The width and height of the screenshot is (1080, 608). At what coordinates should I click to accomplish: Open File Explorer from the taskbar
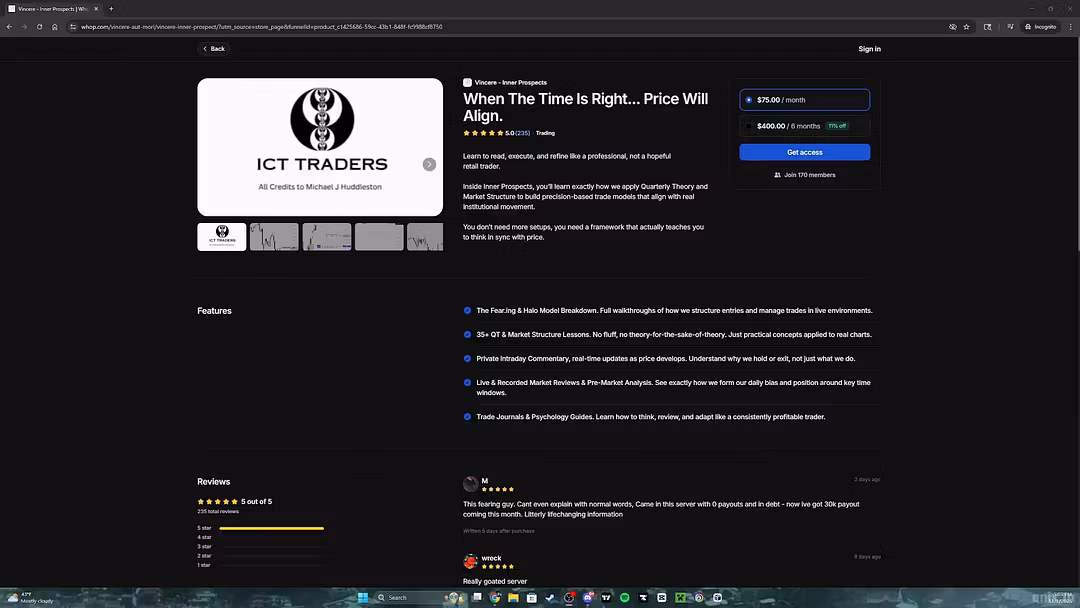(x=513, y=598)
